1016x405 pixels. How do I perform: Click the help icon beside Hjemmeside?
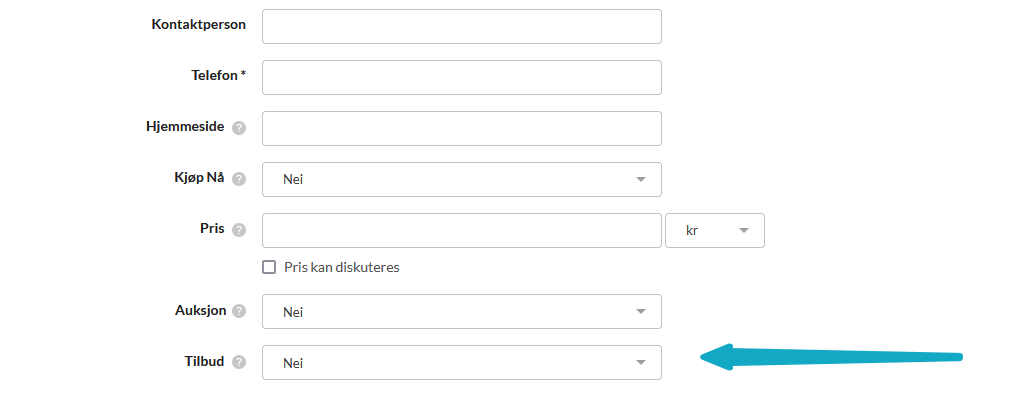[x=239, y=128]
